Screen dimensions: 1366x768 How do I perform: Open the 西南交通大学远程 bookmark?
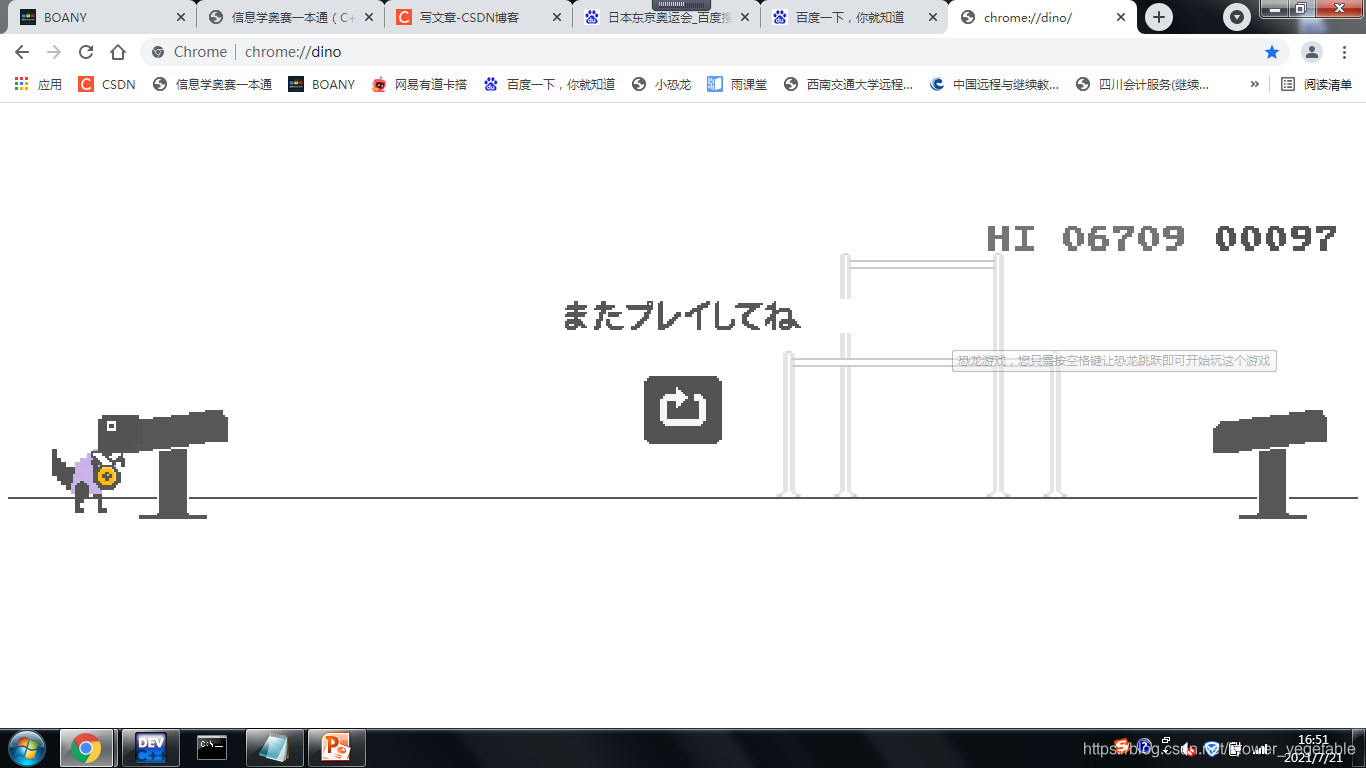click(848, 84)
